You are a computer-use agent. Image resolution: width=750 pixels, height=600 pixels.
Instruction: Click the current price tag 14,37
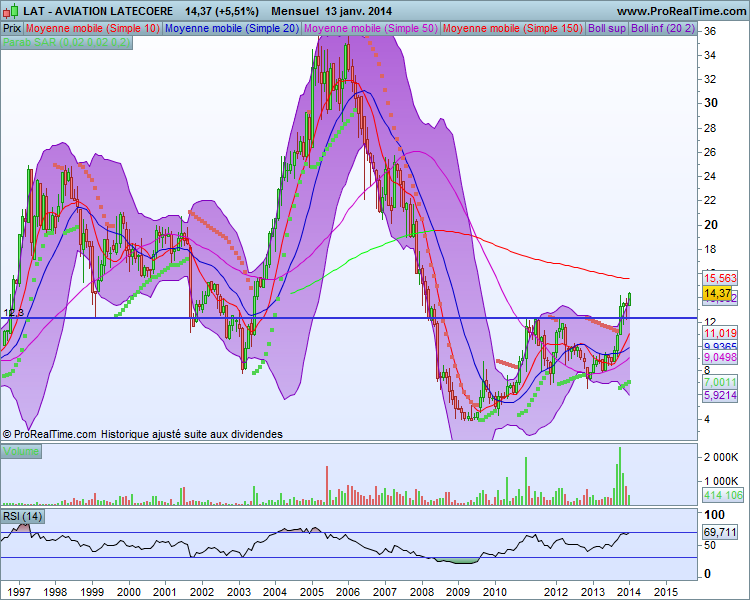click(717, 293)
